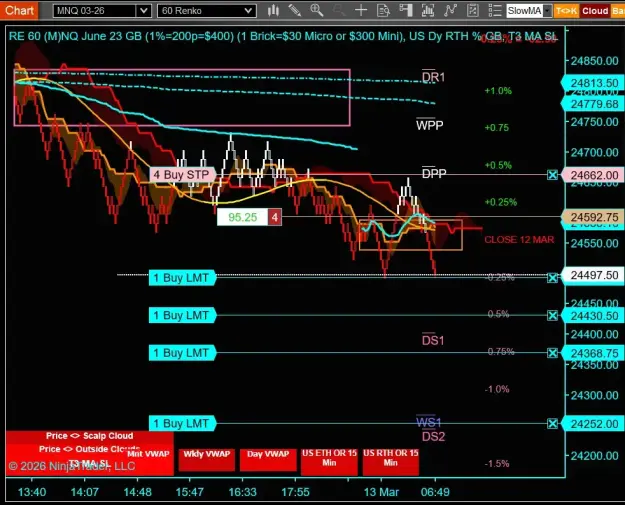Screen dimensions: 625x505
Task: Click the +0.75 level label
Action: [x=497, y=128]
